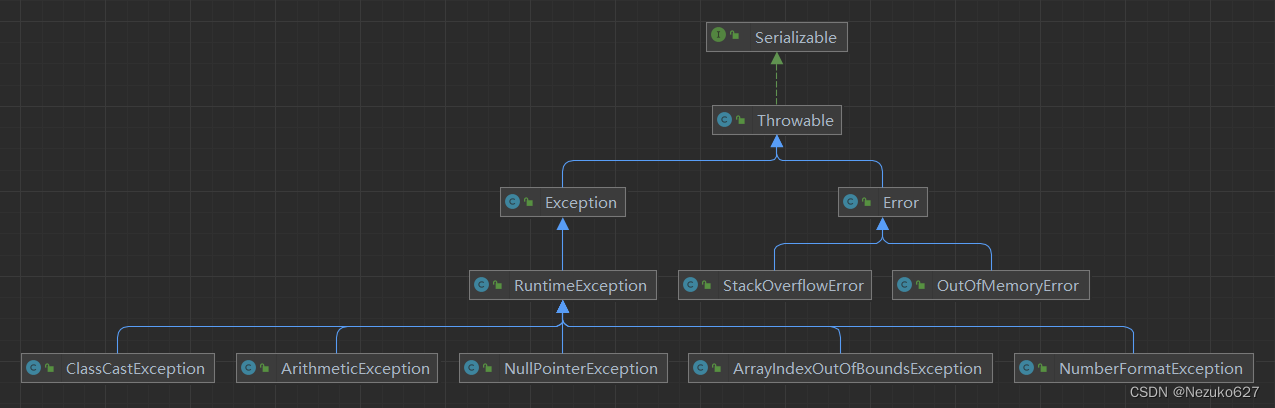The height and width of the screenshot is (408, 1275).
Task: Click the class icon on Exception
Action: point(513,202)
